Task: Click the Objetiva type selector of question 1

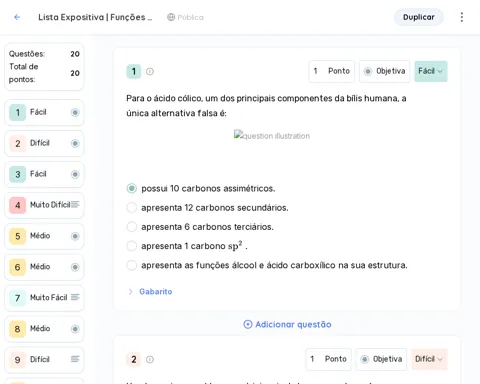Action: 384,71
